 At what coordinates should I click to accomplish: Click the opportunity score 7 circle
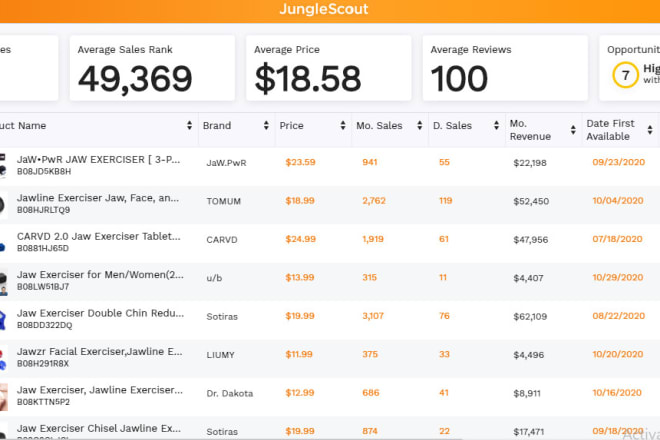pos(625,75)
